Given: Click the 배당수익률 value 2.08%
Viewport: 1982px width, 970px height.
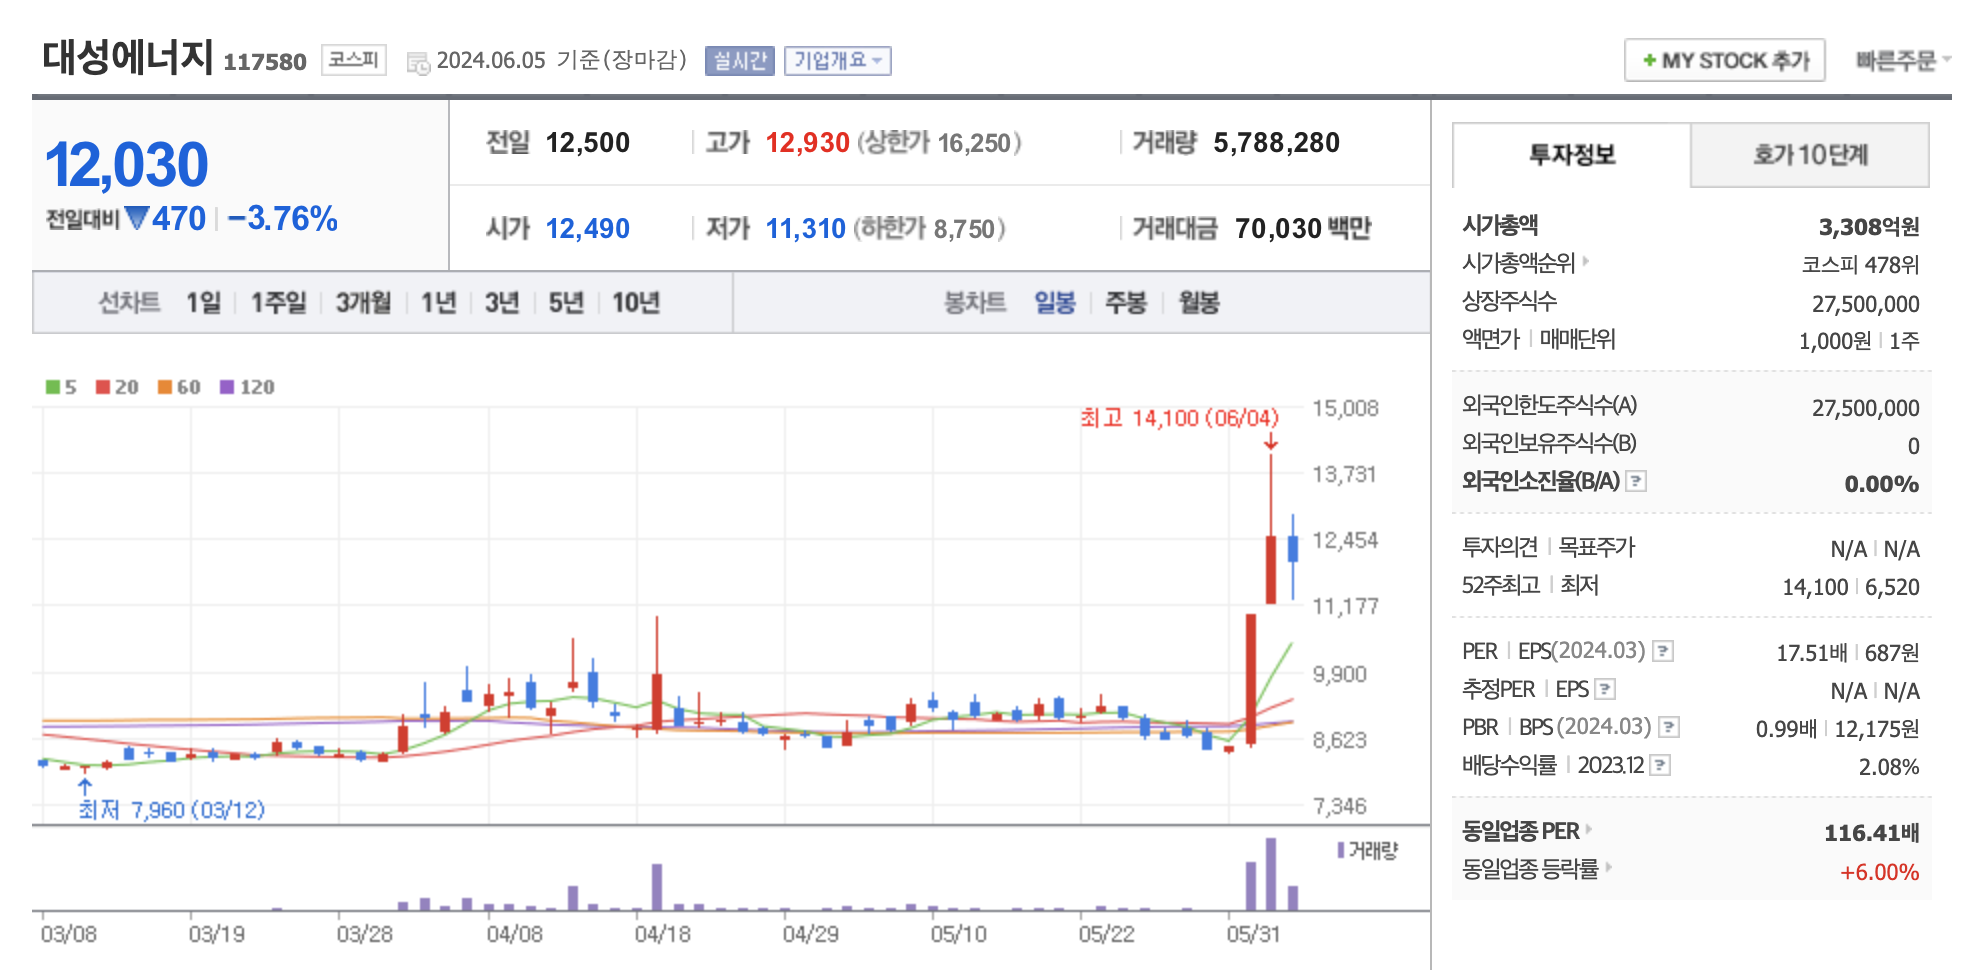Looking at the screenshot, I should click(x=1889, y=767).
